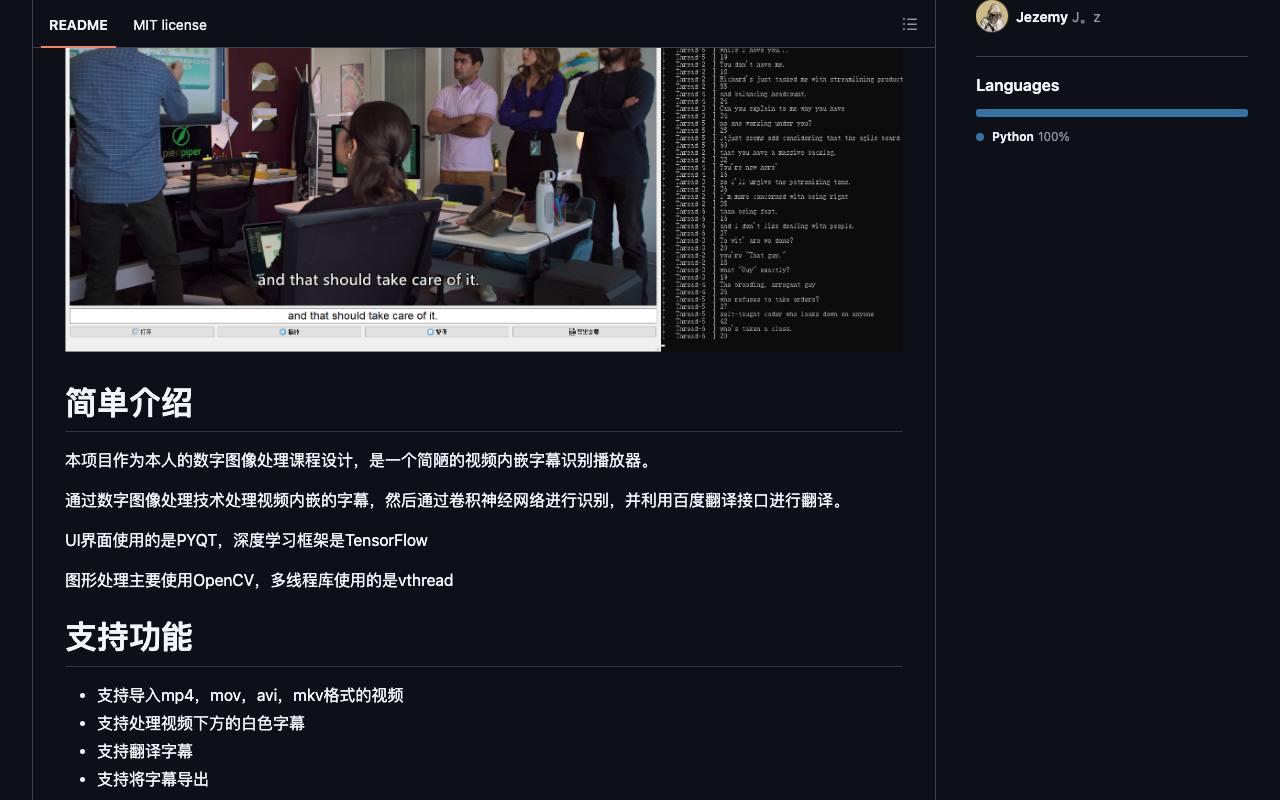Click the Languages bar
This screenshot has height=800, width=1280.
click(1112, 113)
